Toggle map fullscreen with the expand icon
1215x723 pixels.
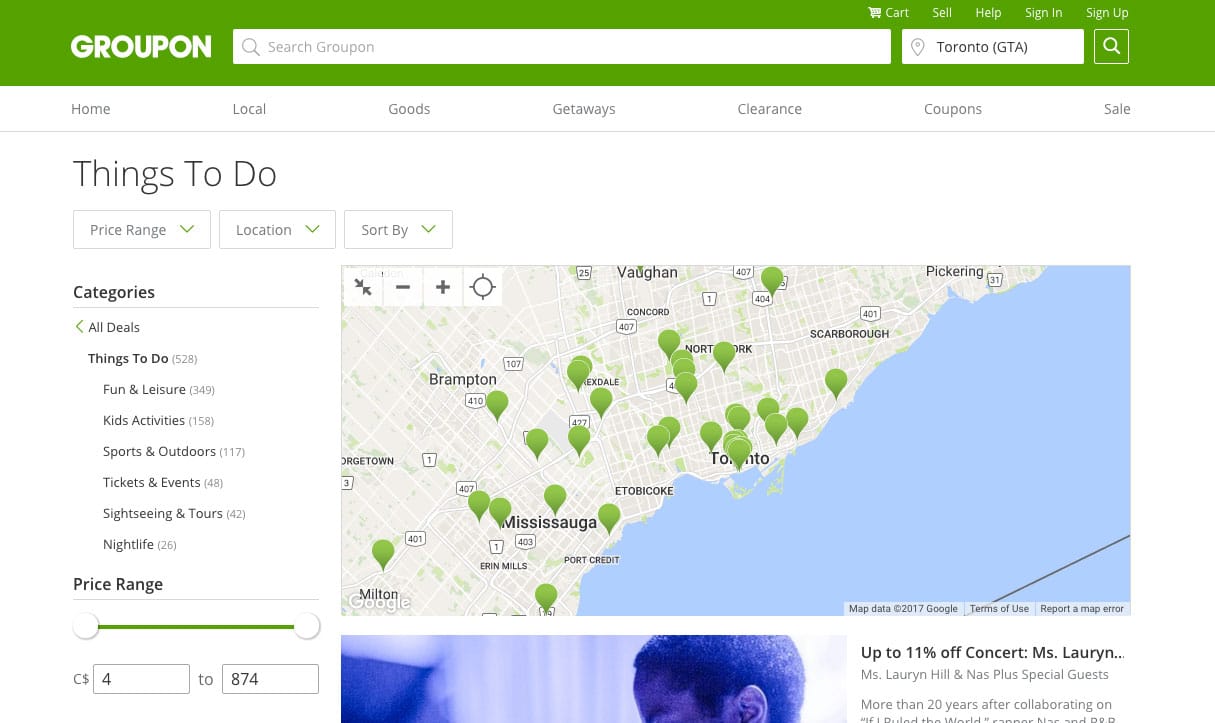pyautogui.click(x=362, y=287)
